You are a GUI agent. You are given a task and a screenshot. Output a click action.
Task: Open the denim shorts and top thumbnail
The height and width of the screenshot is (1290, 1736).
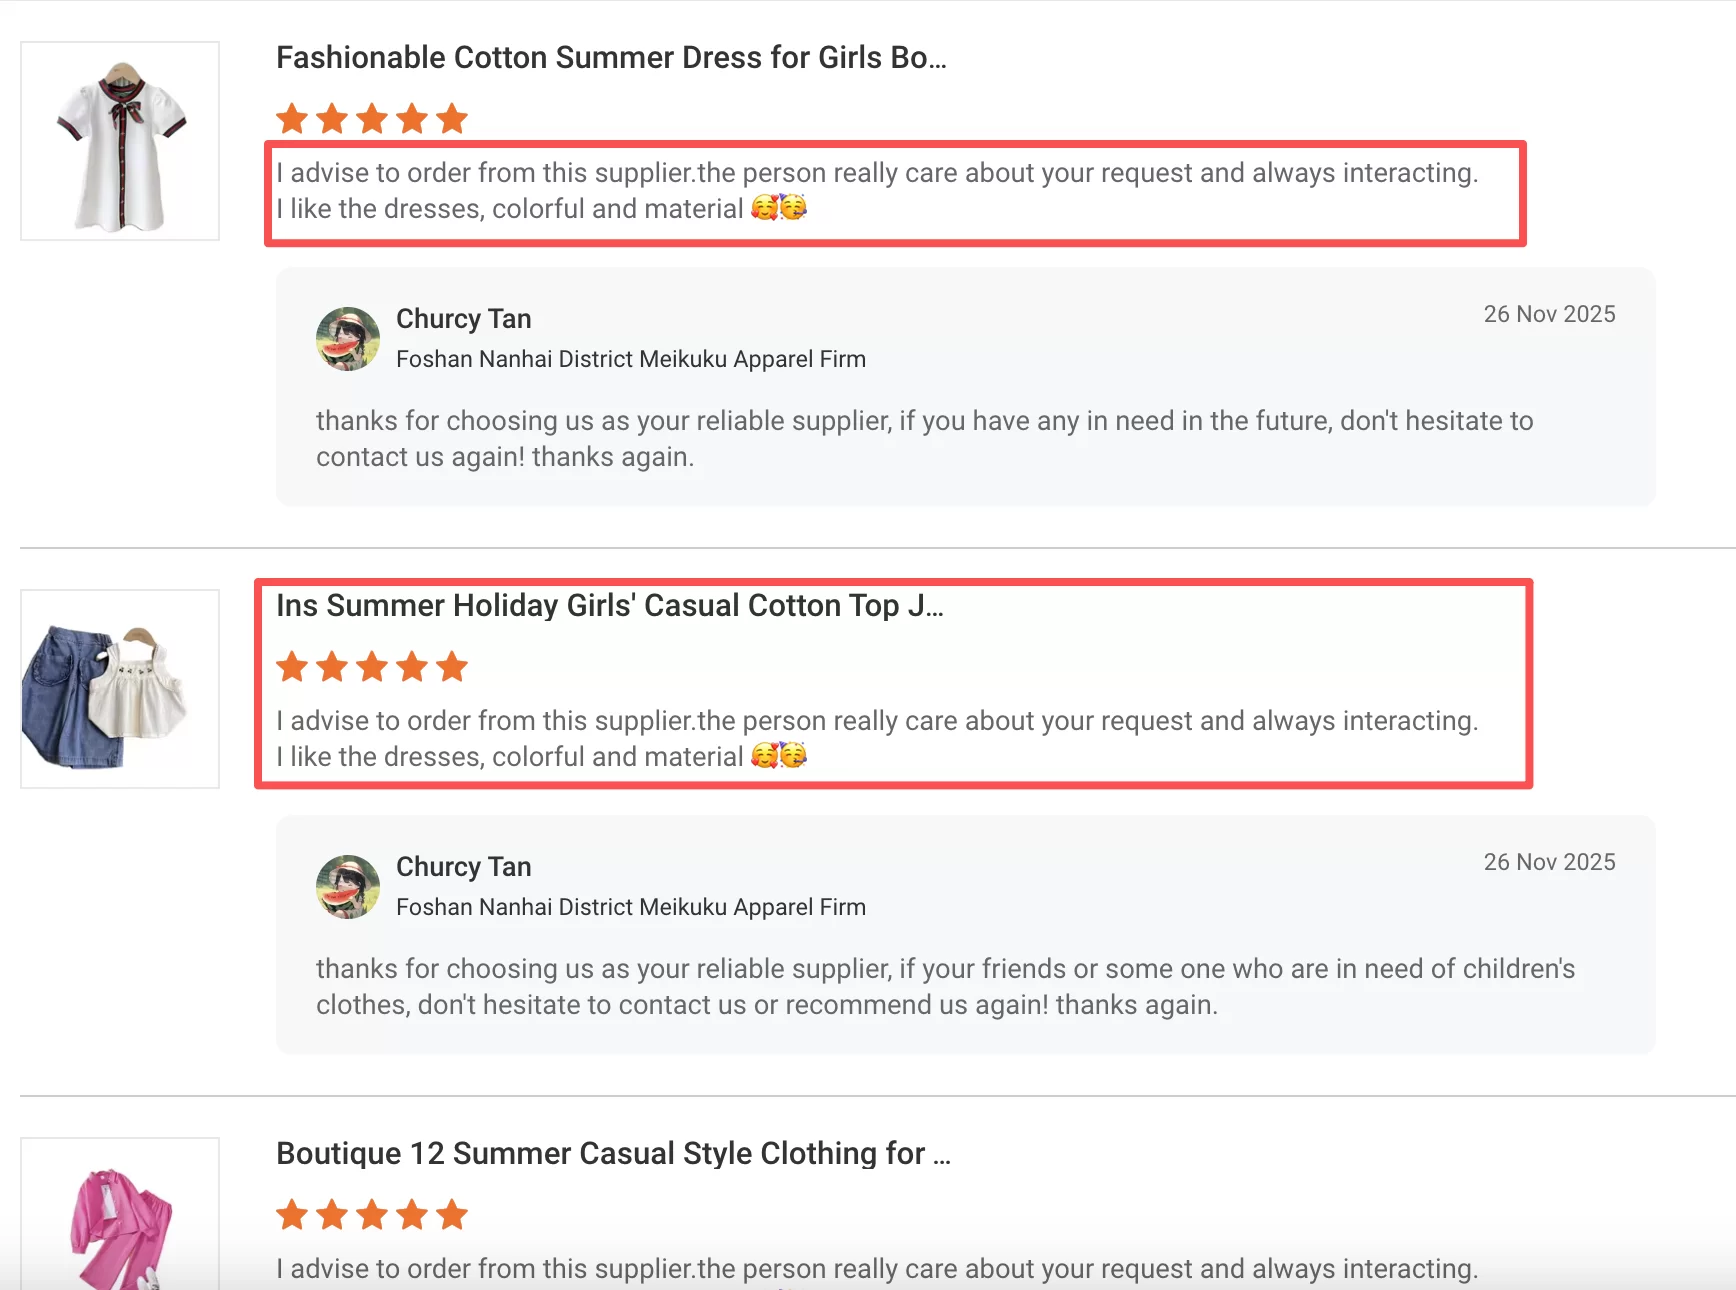(x=120, y=689)
